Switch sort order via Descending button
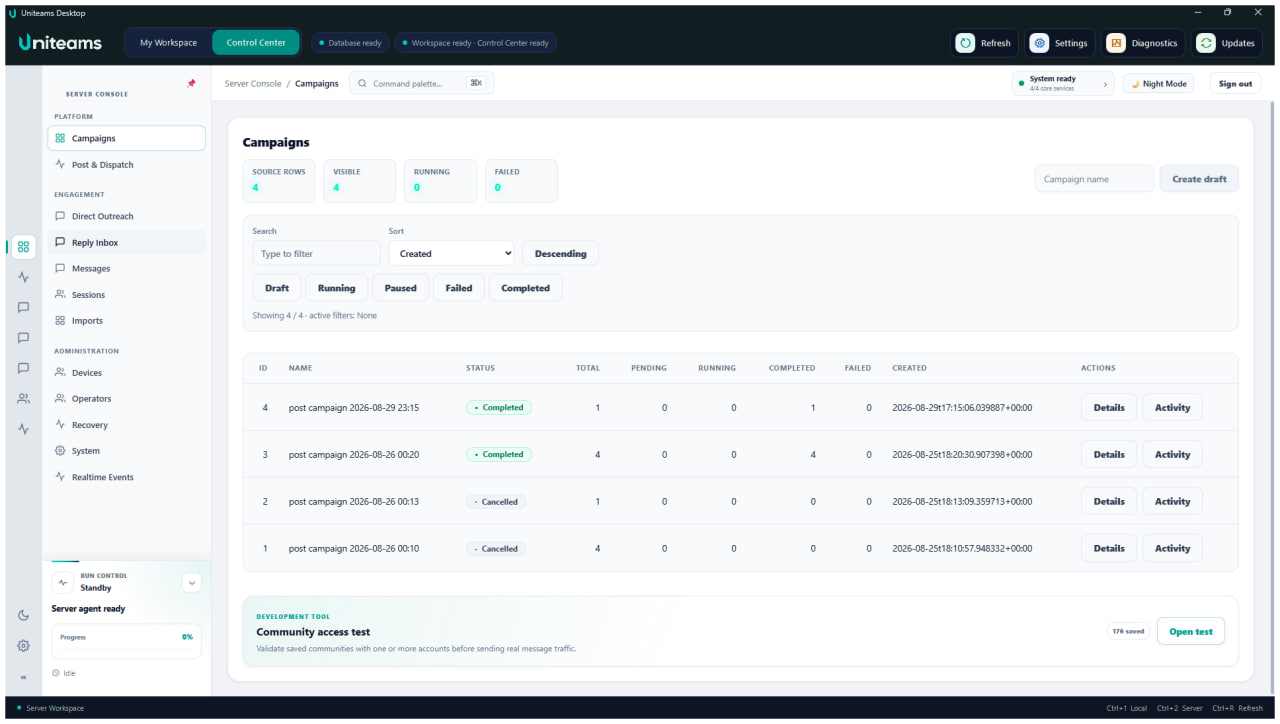1280x724 pixels. click(561, 254)
